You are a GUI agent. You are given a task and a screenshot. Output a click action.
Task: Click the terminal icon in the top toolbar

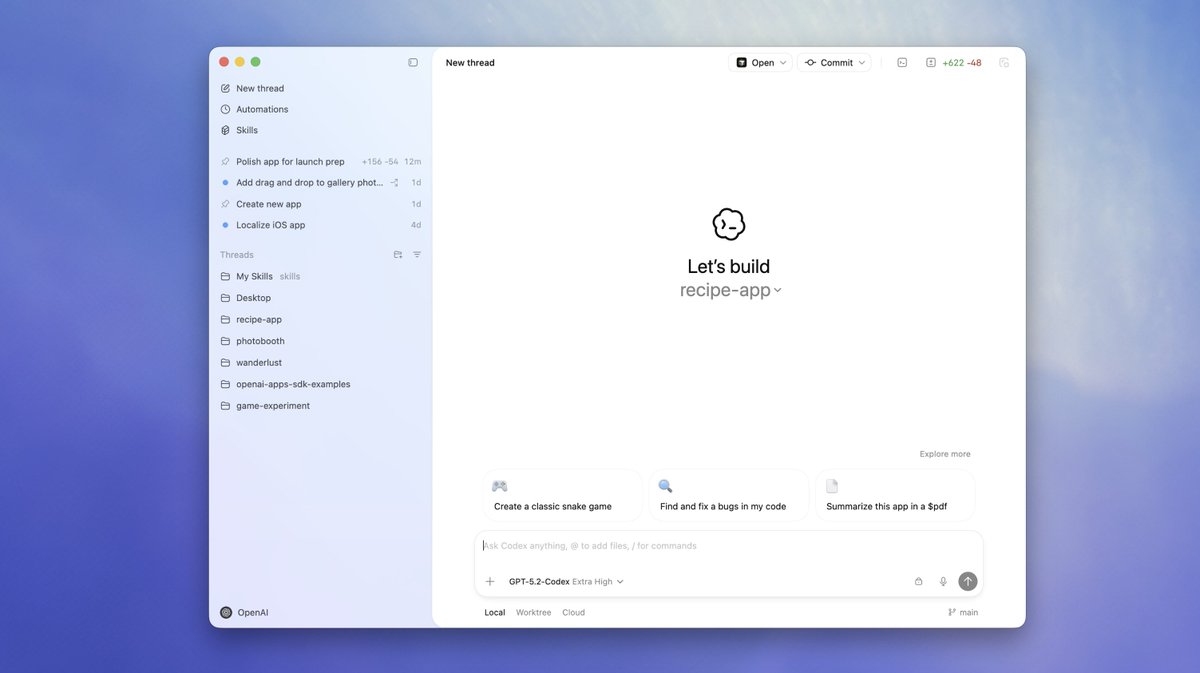902,62
